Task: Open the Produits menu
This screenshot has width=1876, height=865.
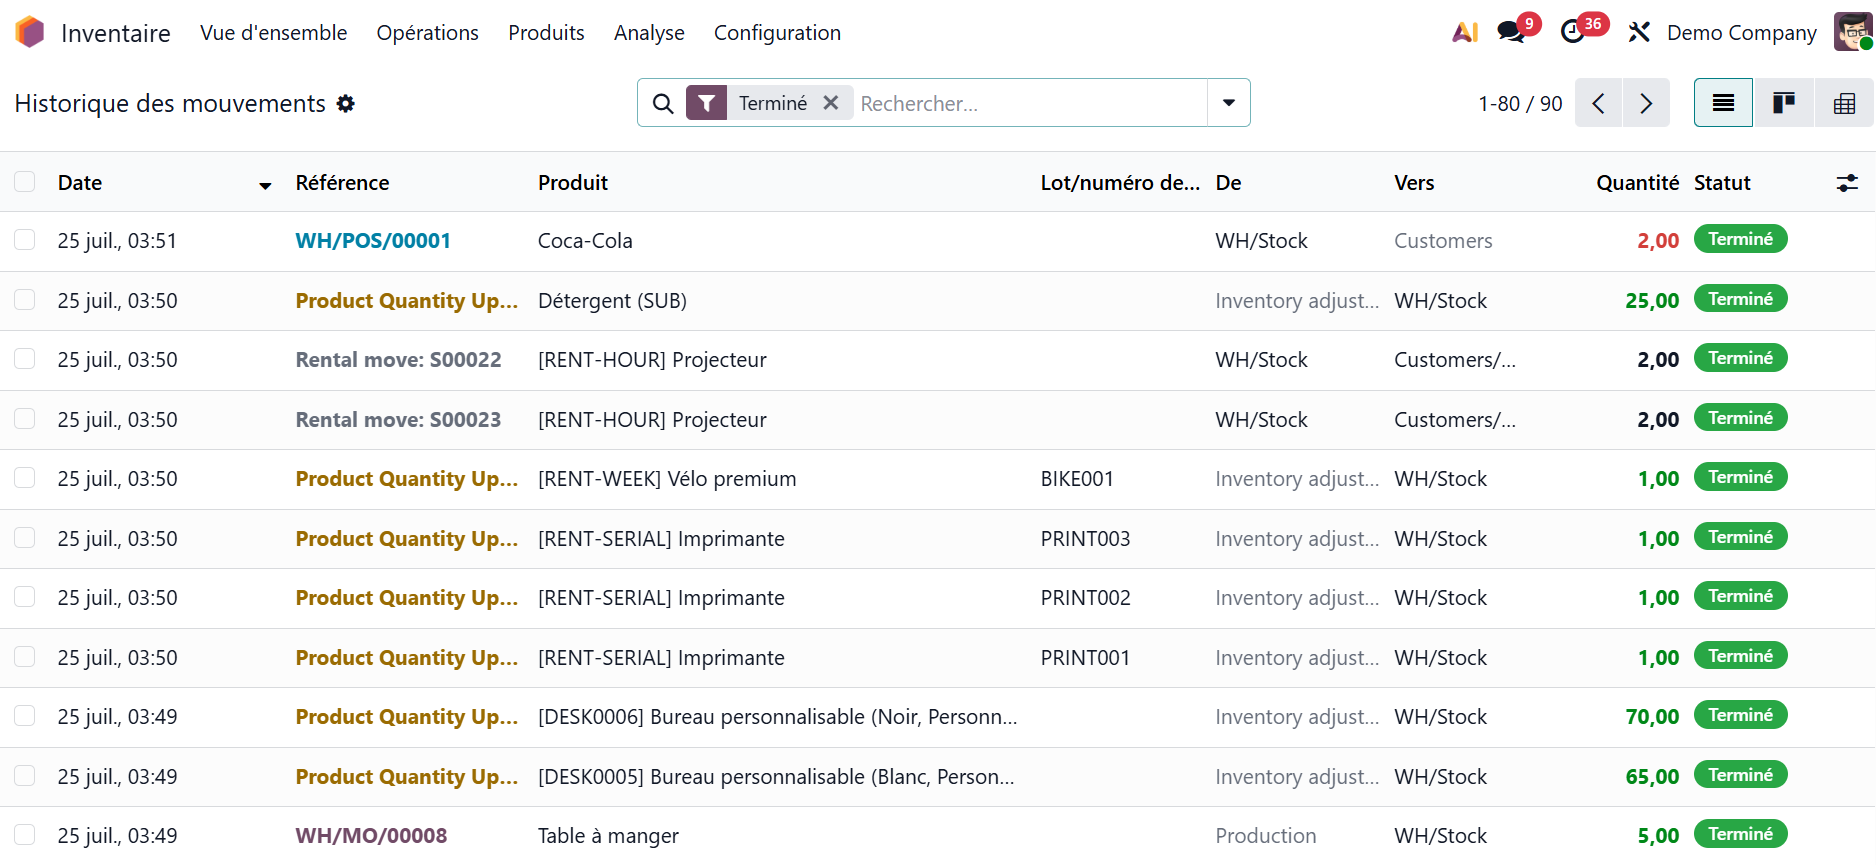Action: 546,32
